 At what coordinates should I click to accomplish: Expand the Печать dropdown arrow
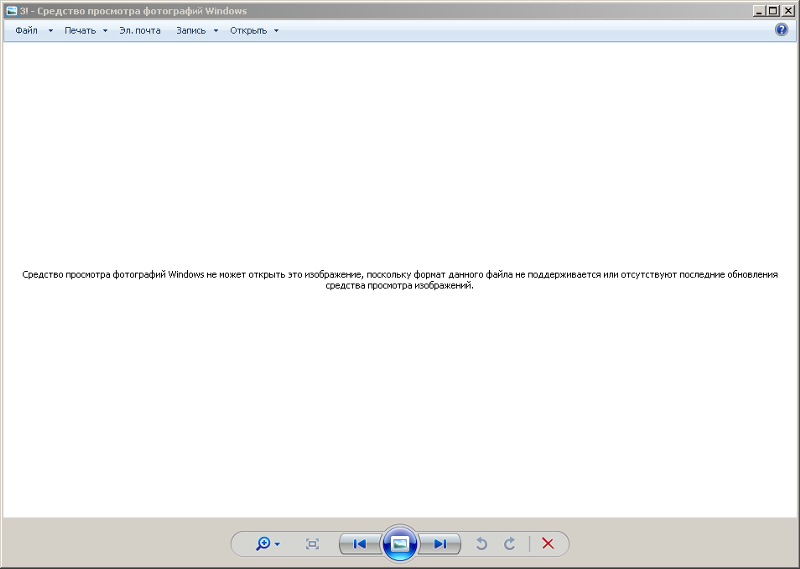click(x=105, y=31)
